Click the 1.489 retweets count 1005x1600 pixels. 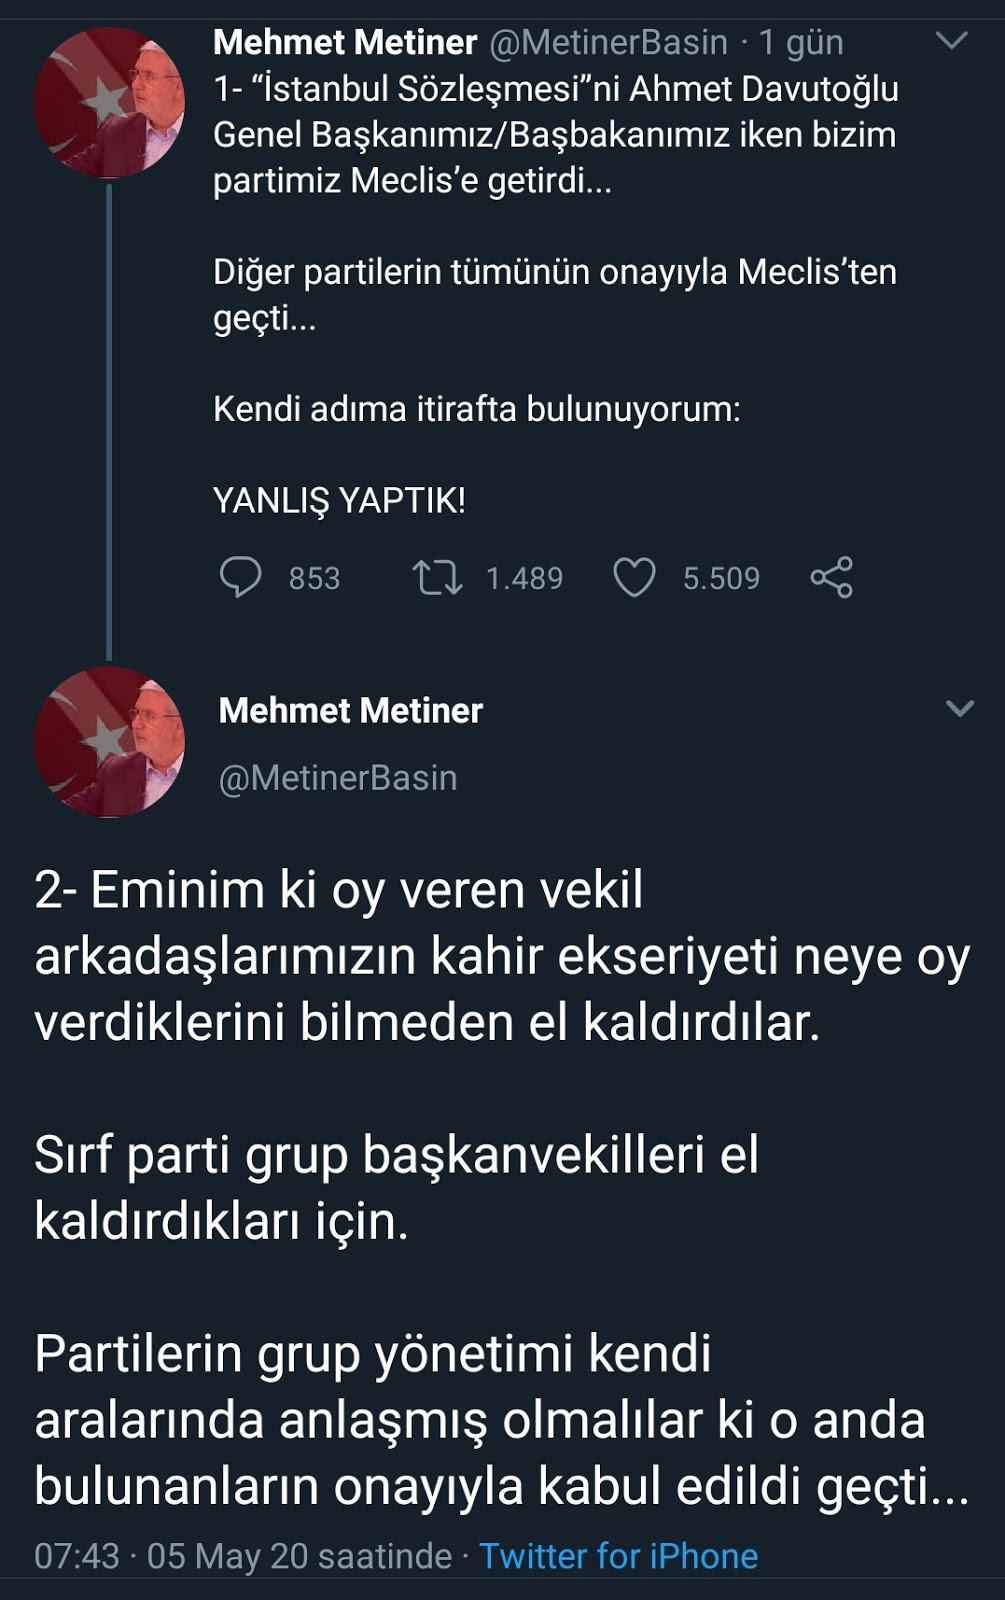click(x=524, y=578)
